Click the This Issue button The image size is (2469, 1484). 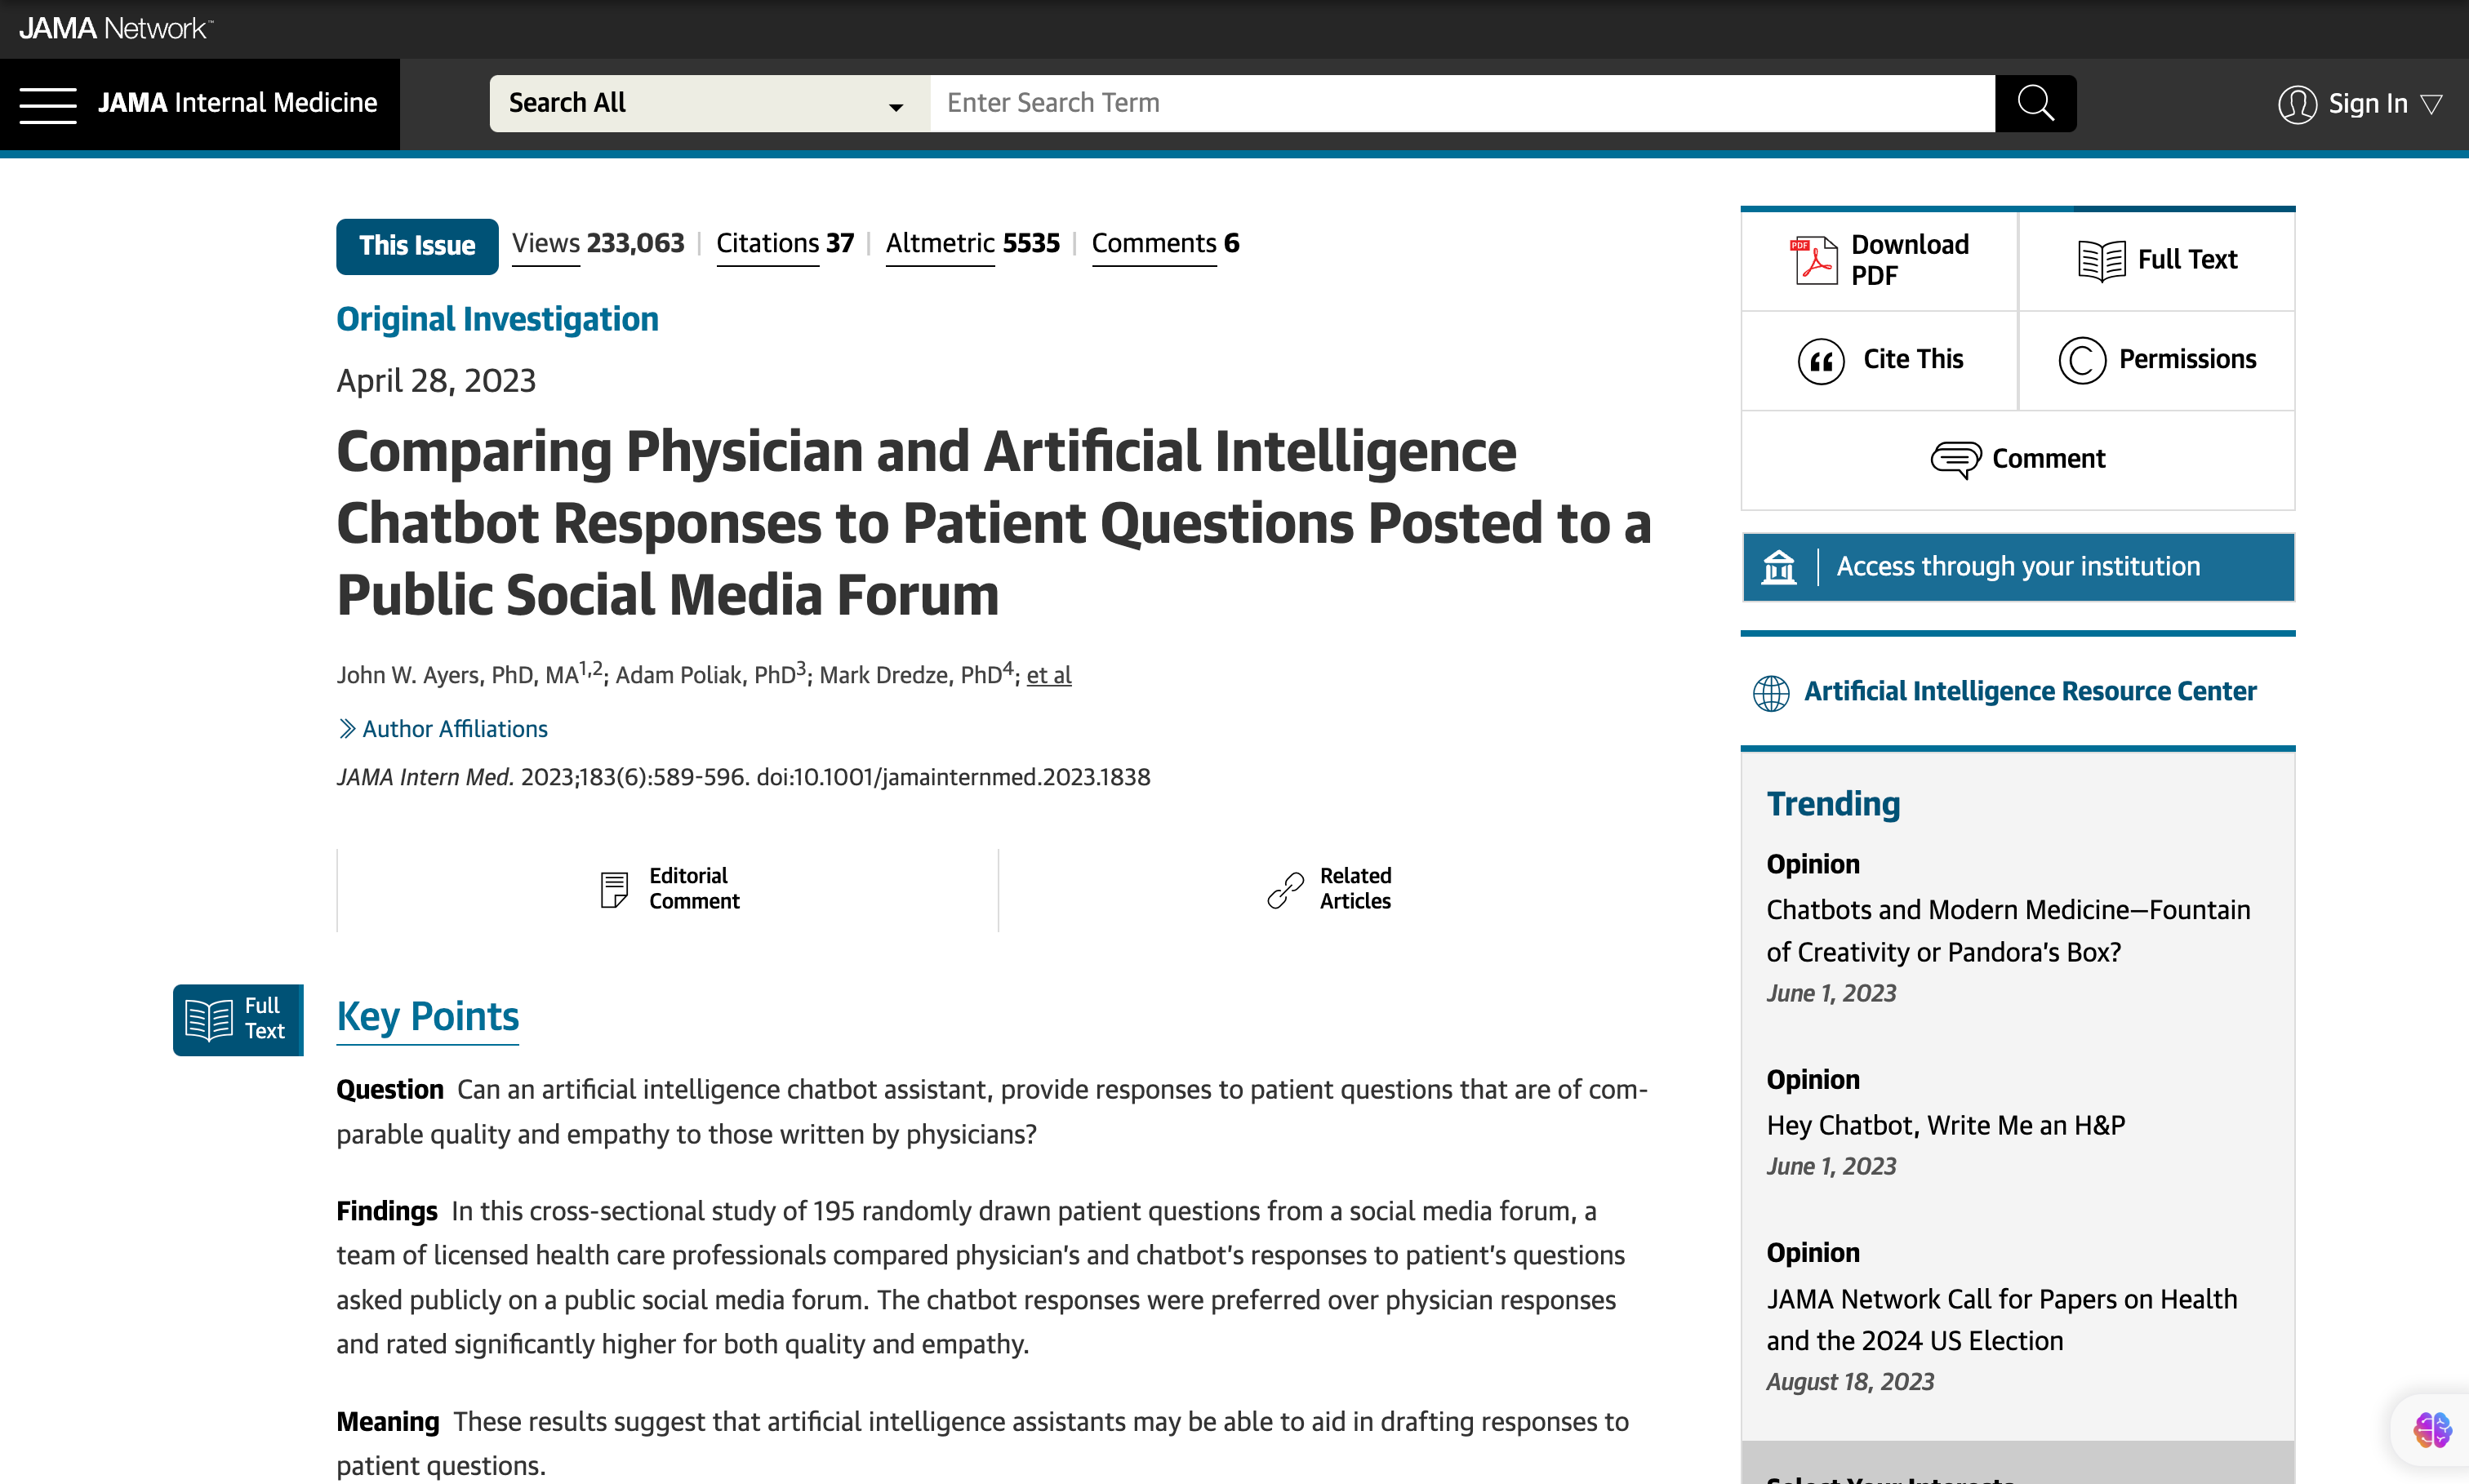[x=417, y=246]
